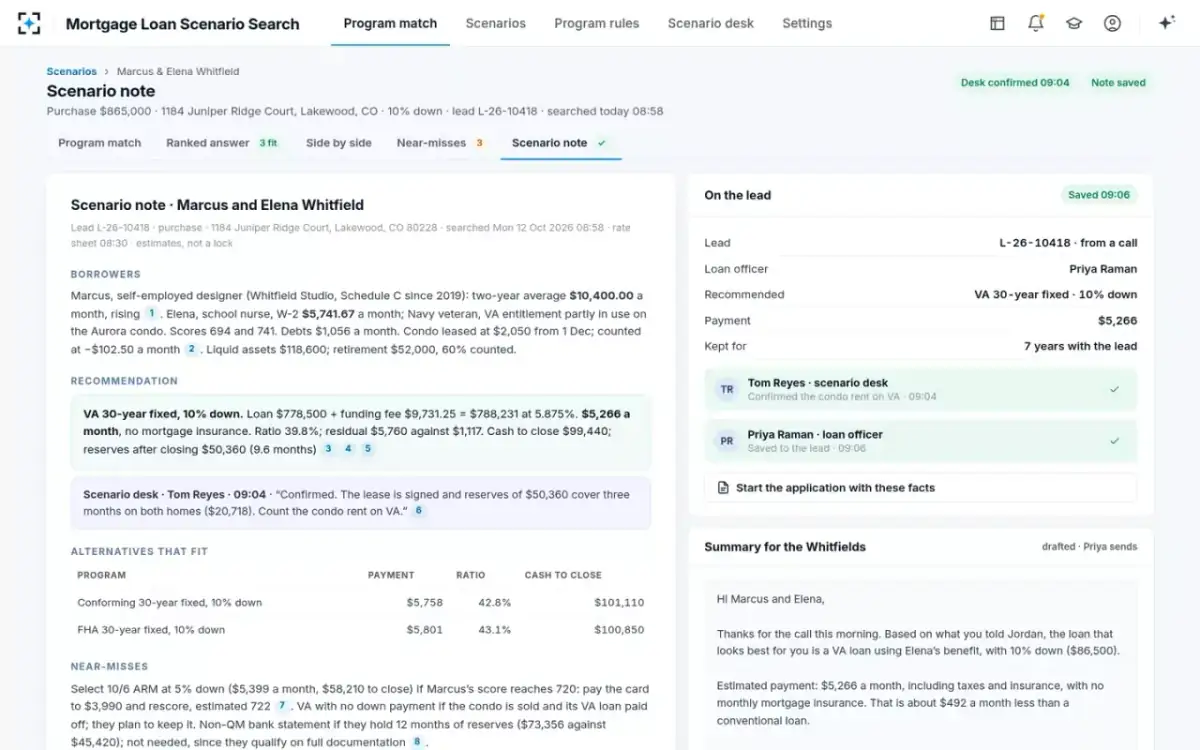Click the checkmark on Tom Reyes' row

1114,389
